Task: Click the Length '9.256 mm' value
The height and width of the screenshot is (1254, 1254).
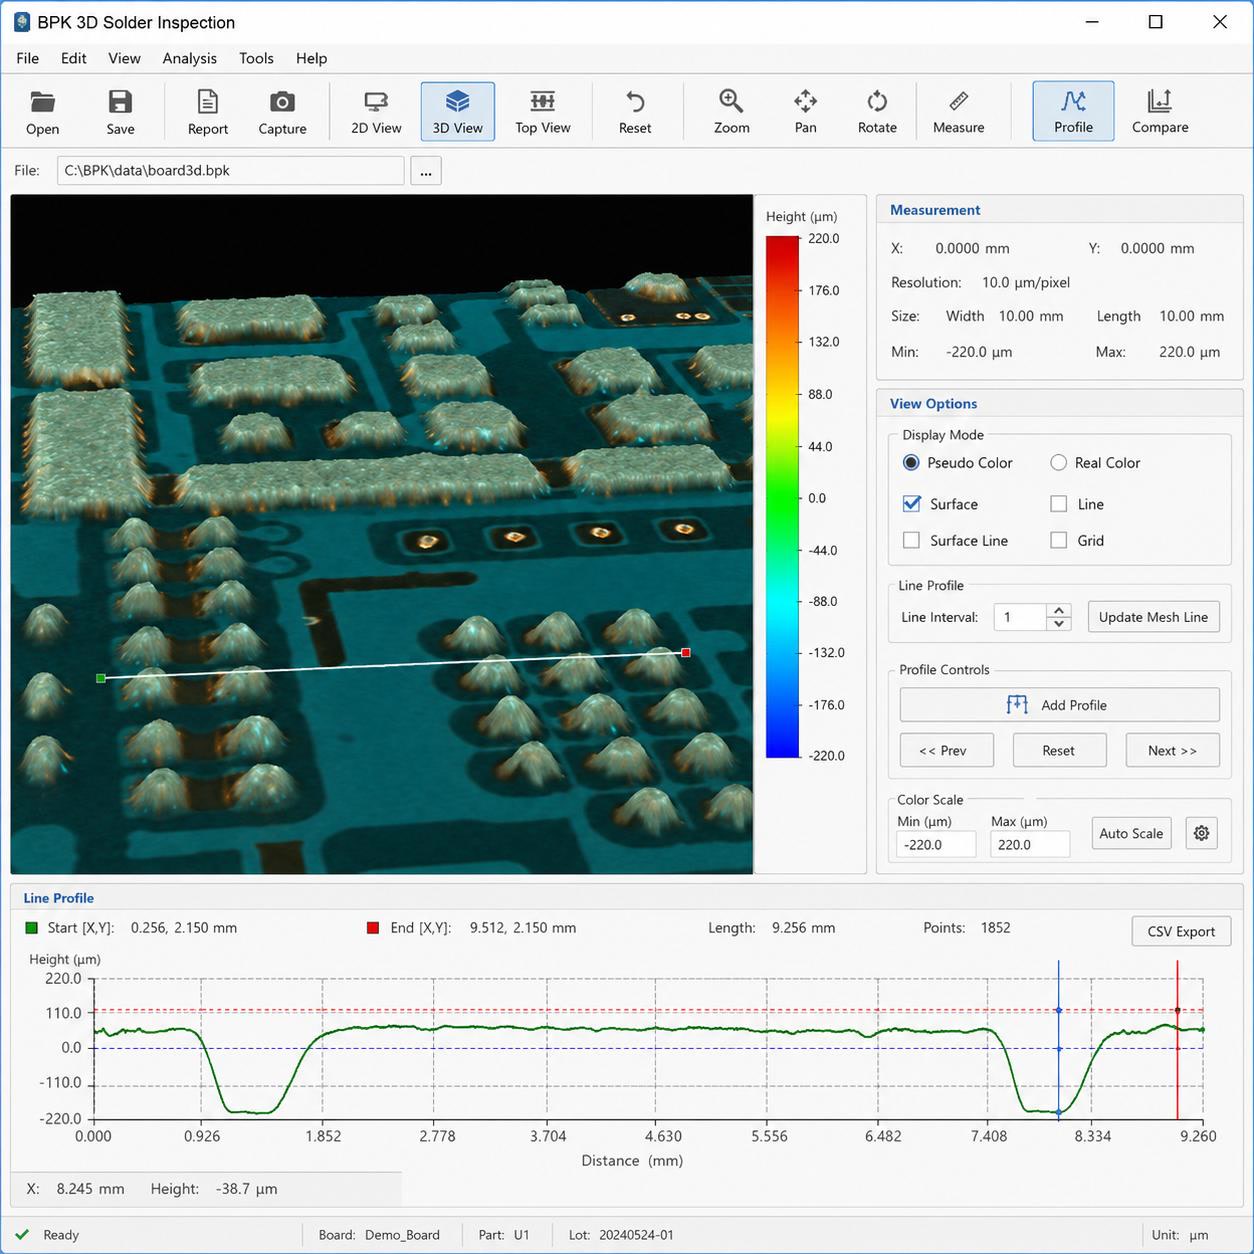Action: [803, 928]
